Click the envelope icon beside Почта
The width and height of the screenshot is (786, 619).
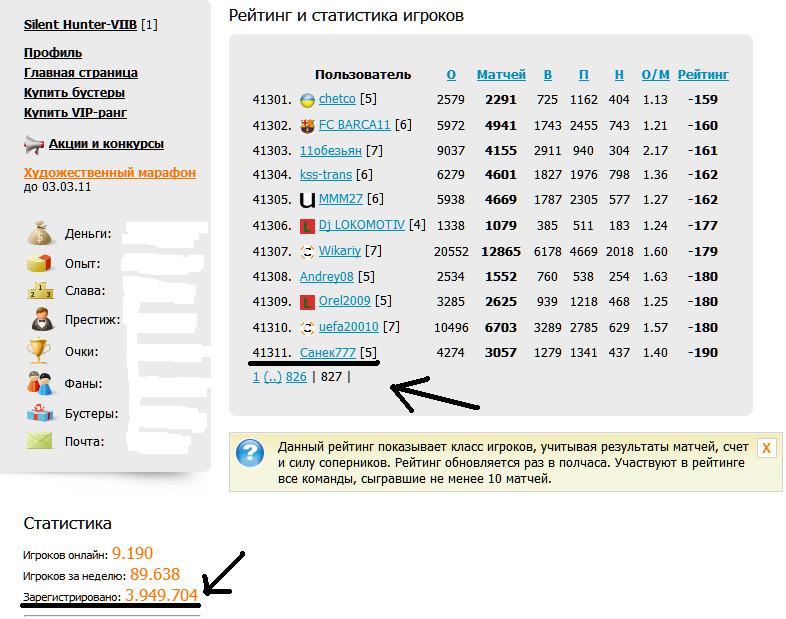pos(39,440)
